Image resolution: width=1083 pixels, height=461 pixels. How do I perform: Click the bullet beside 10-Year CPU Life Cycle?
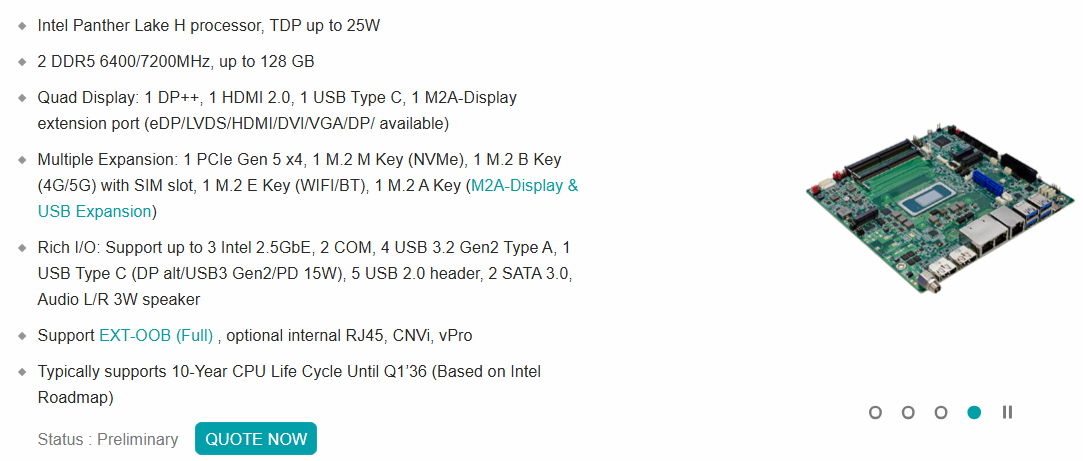(23, 373)
